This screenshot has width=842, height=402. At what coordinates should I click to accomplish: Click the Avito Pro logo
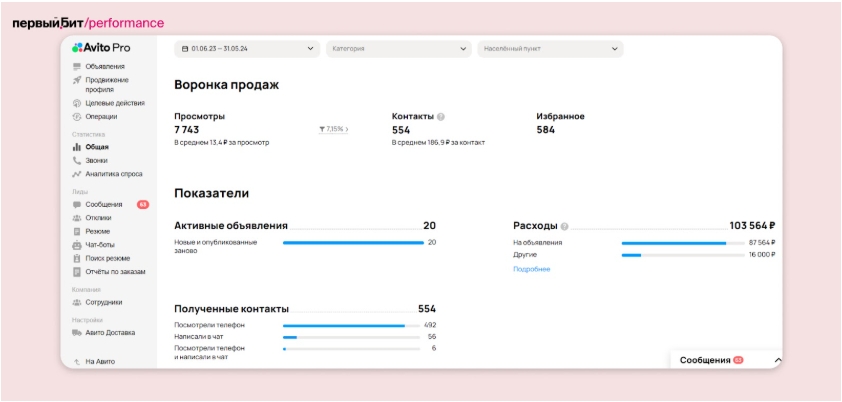click(x=101, y=48)
